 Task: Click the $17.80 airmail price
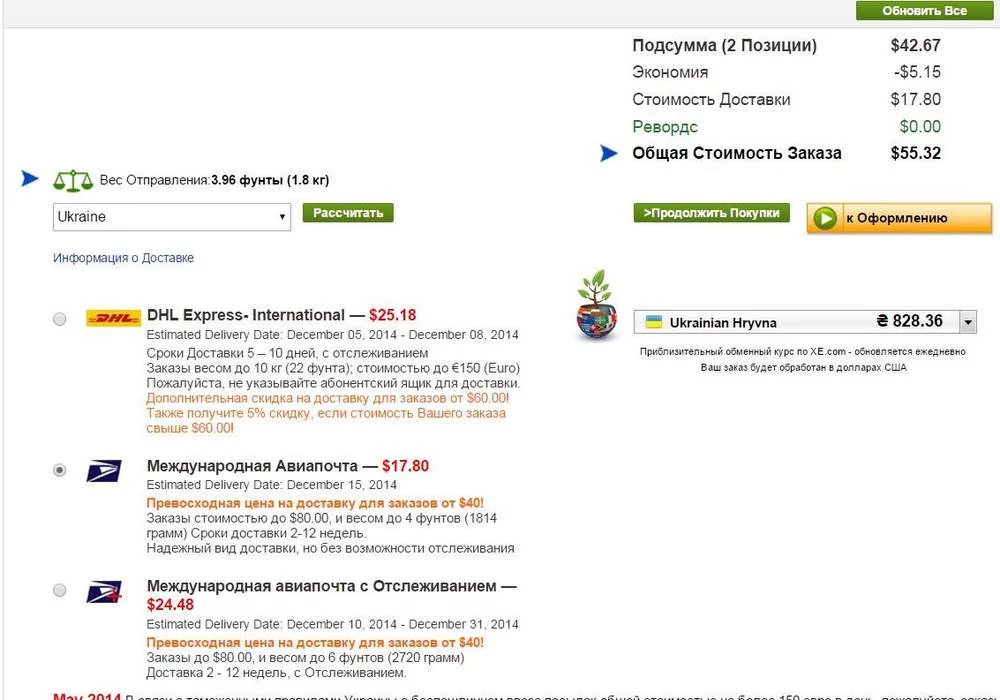point(405,466)
